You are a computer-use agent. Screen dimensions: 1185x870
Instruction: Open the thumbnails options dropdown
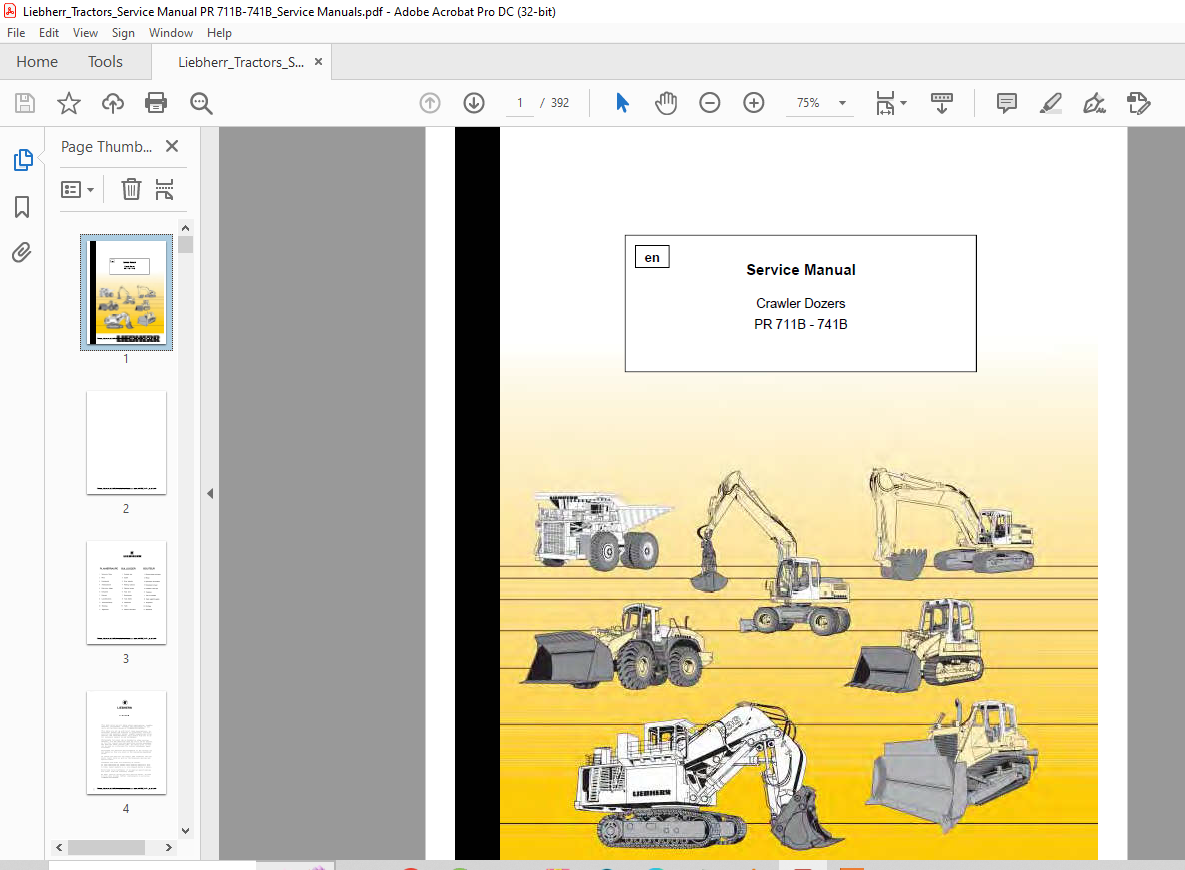pos(77,189)
